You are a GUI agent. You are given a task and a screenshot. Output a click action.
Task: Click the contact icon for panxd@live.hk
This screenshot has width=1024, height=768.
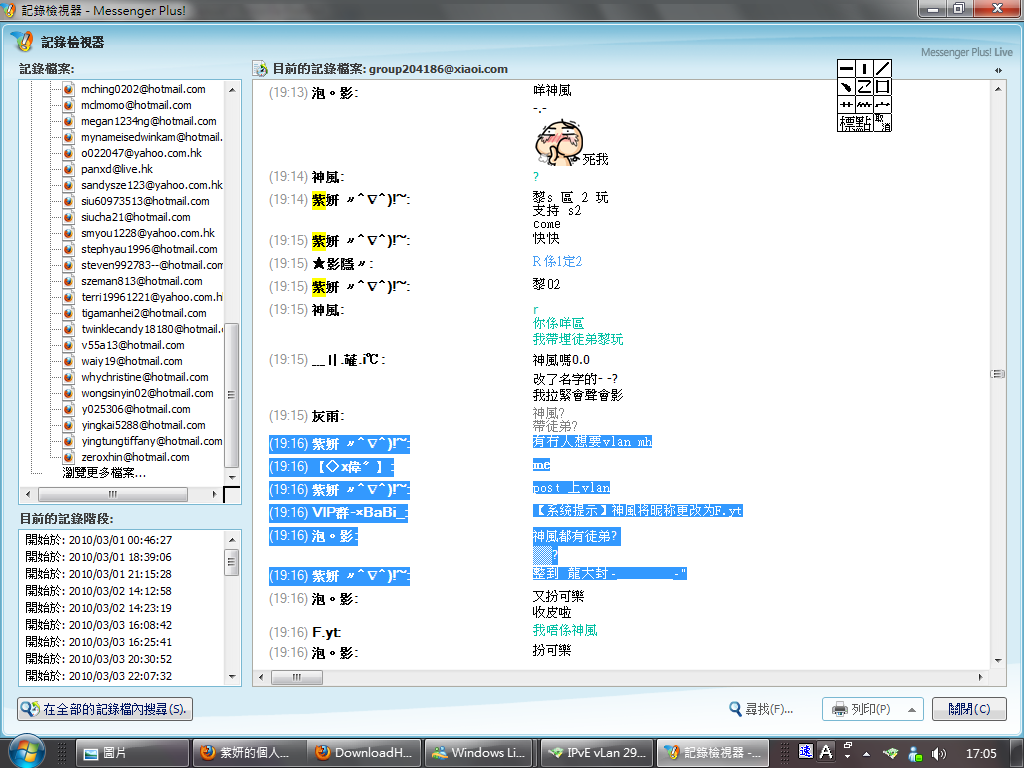pyautogui.click(x=69, y=169)
